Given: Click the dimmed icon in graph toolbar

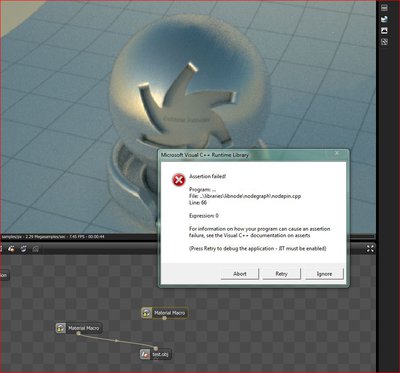Looking at the screenshot, I should [x=35, y=249].
